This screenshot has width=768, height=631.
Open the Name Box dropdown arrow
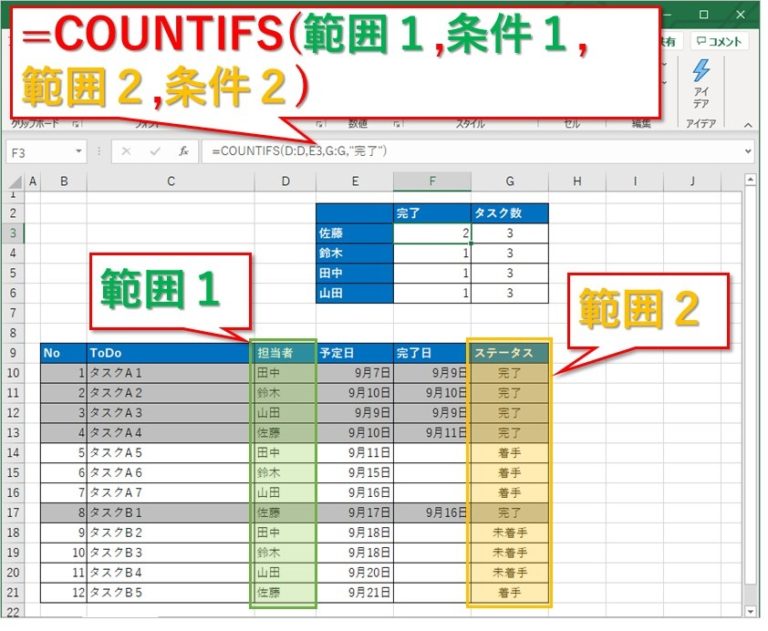(79, 152)
